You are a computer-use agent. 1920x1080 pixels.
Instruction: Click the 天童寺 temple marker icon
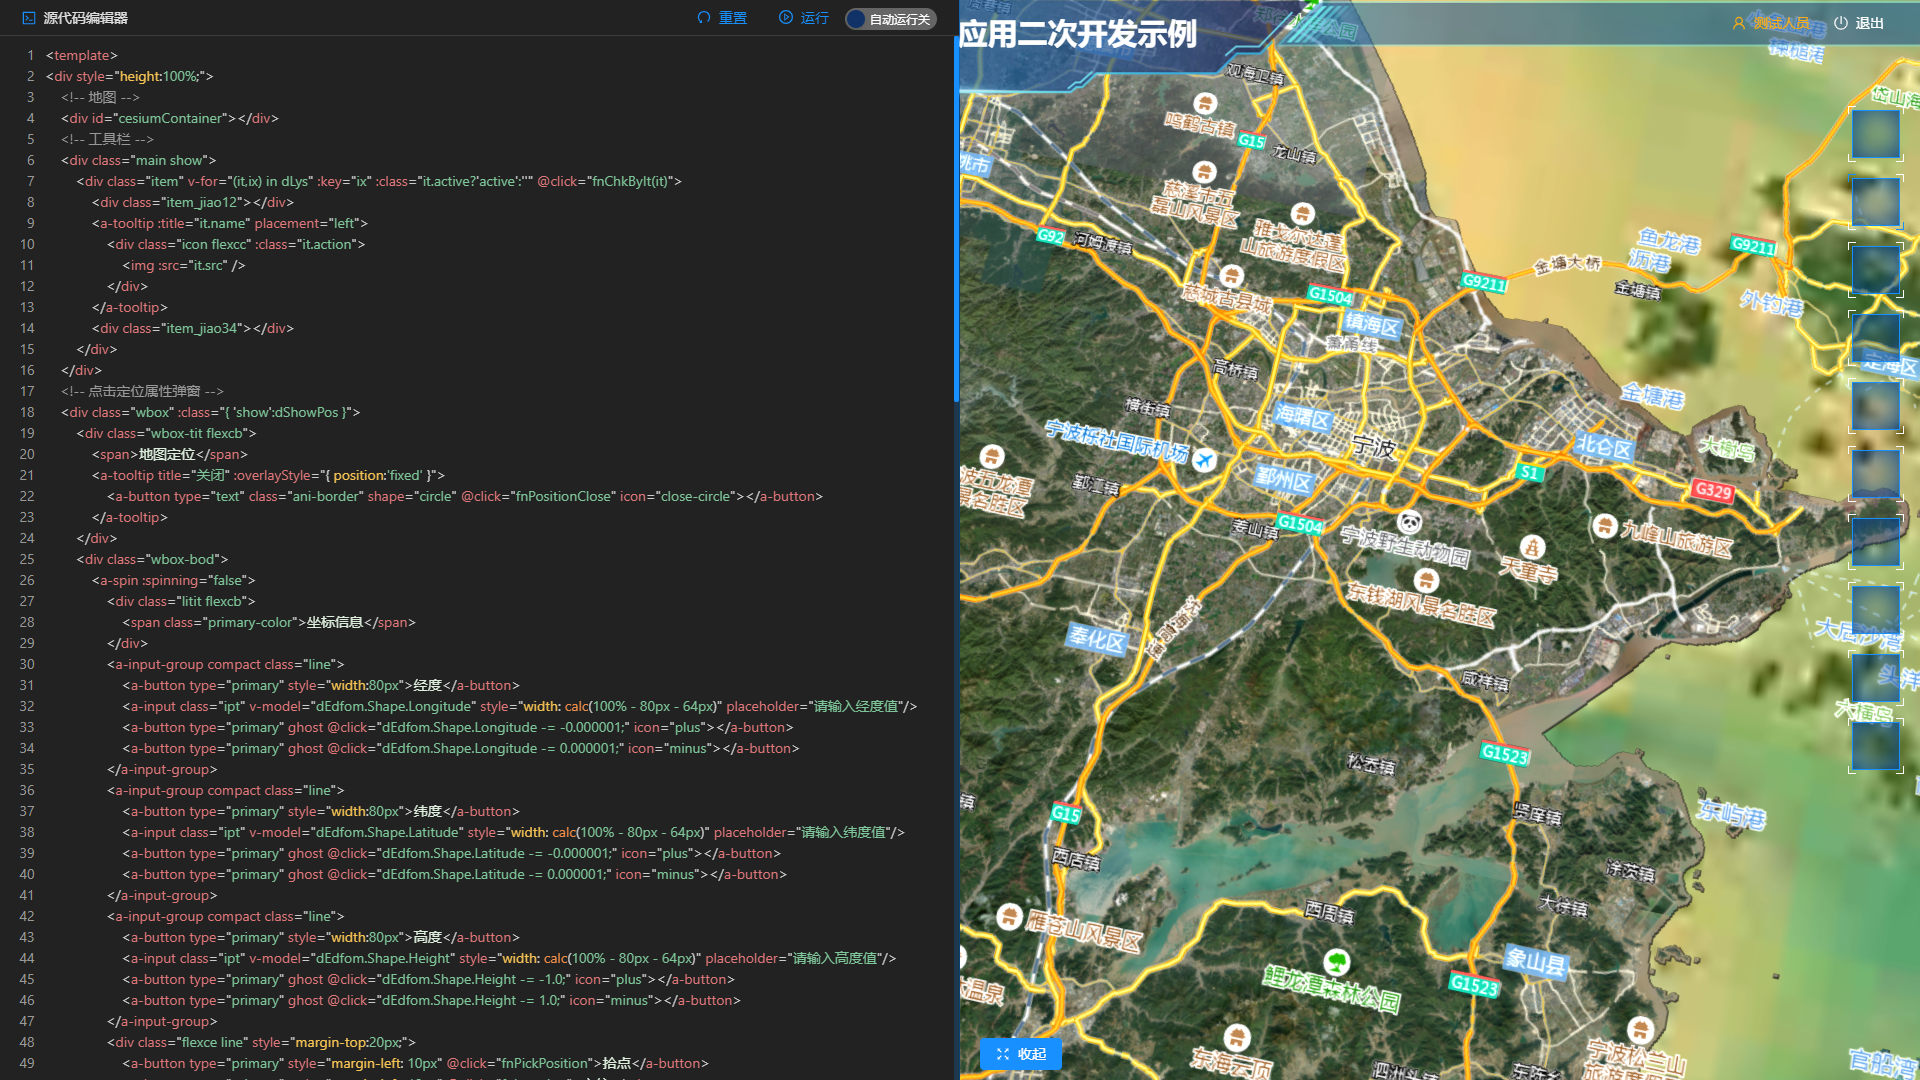(x=1532, y=547)
